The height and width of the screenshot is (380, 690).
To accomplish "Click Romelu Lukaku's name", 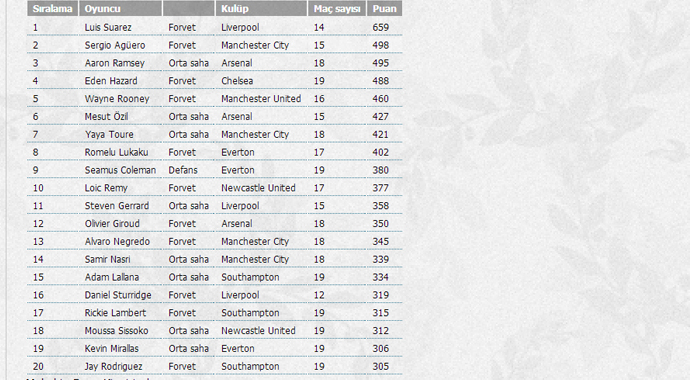I will [116, 152].
